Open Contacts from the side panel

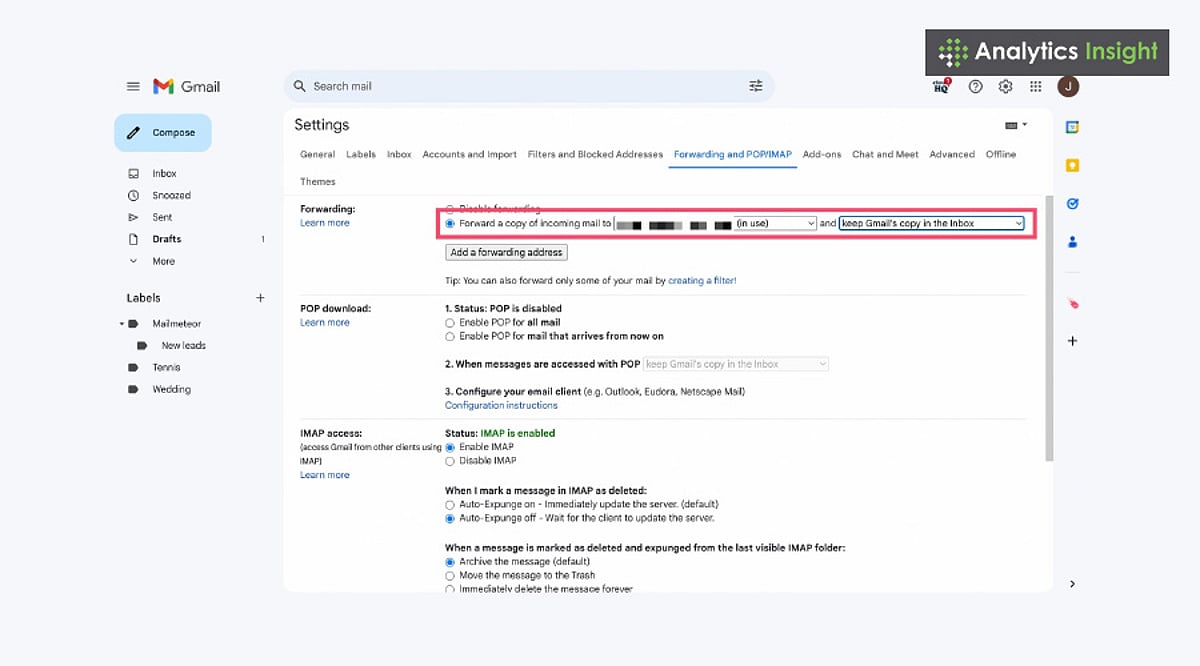point(1072,240)
